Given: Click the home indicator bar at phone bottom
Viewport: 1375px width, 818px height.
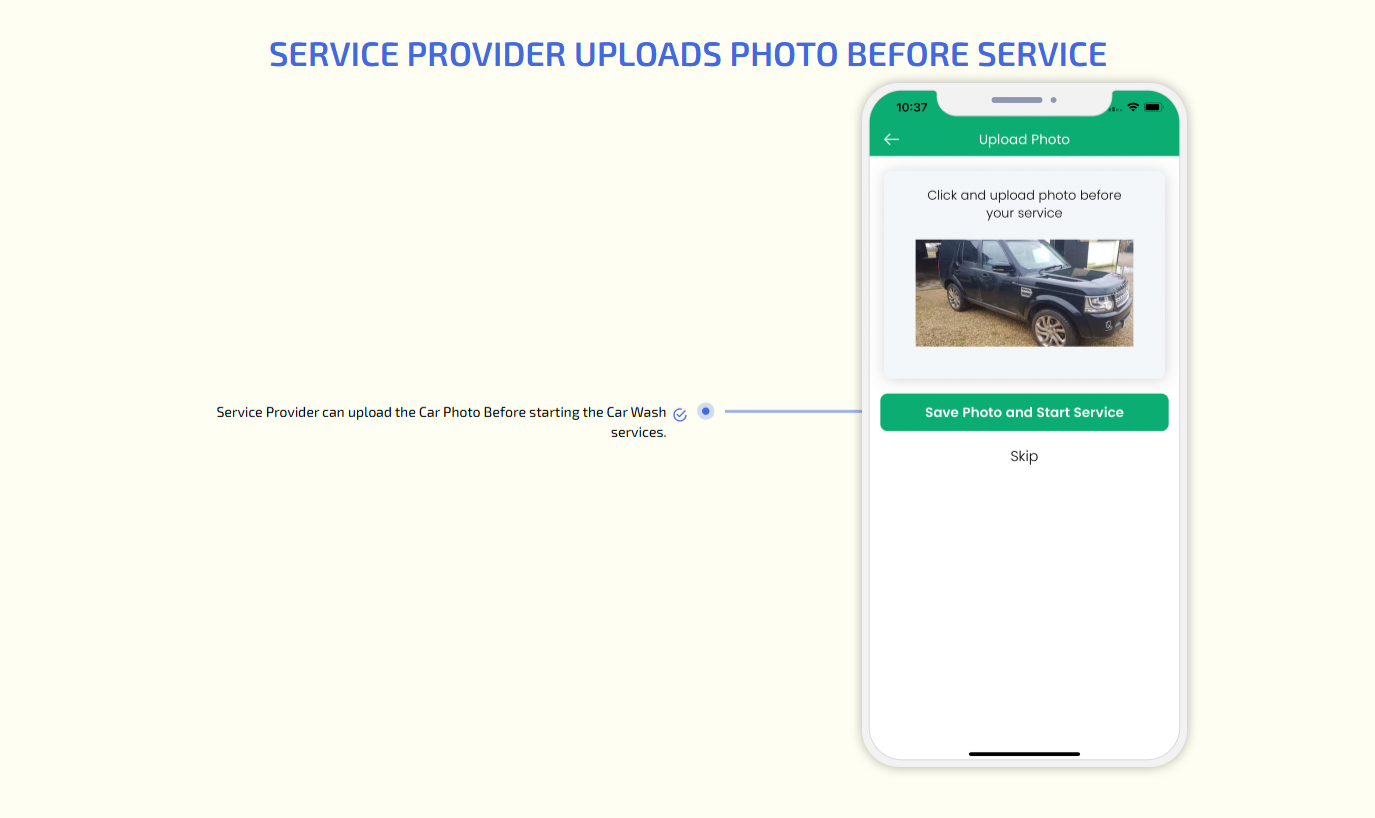Looking at the screenshot, I should click(1024, 753).
